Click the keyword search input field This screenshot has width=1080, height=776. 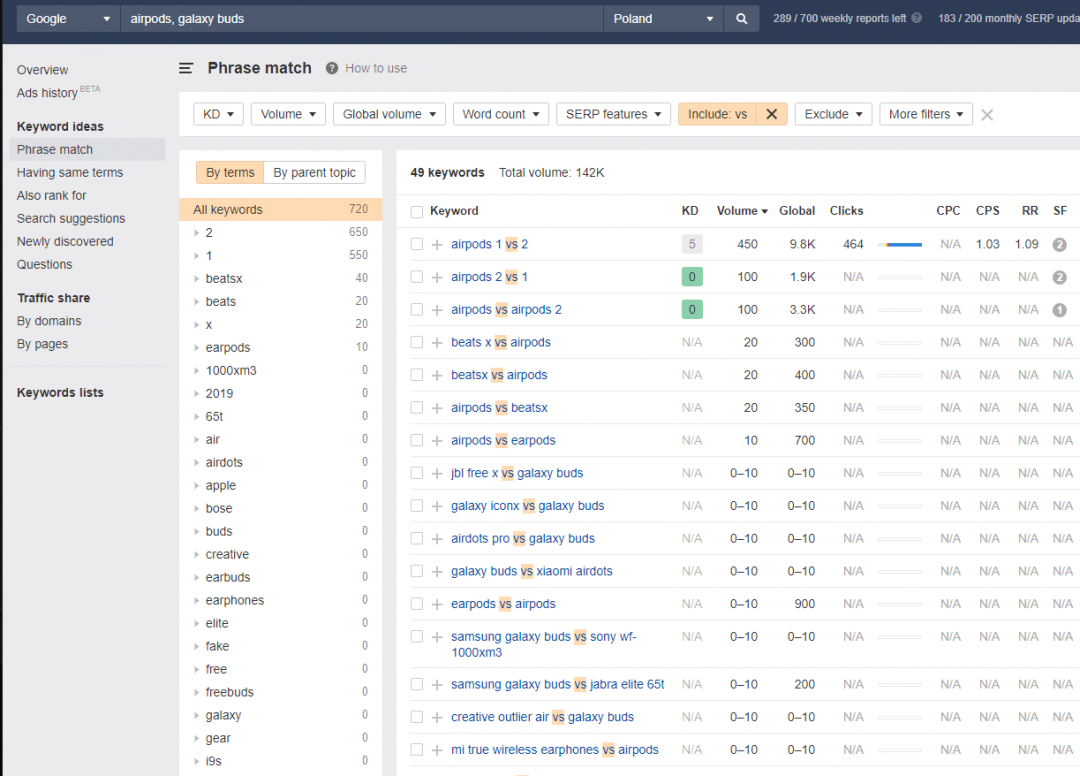350,17
